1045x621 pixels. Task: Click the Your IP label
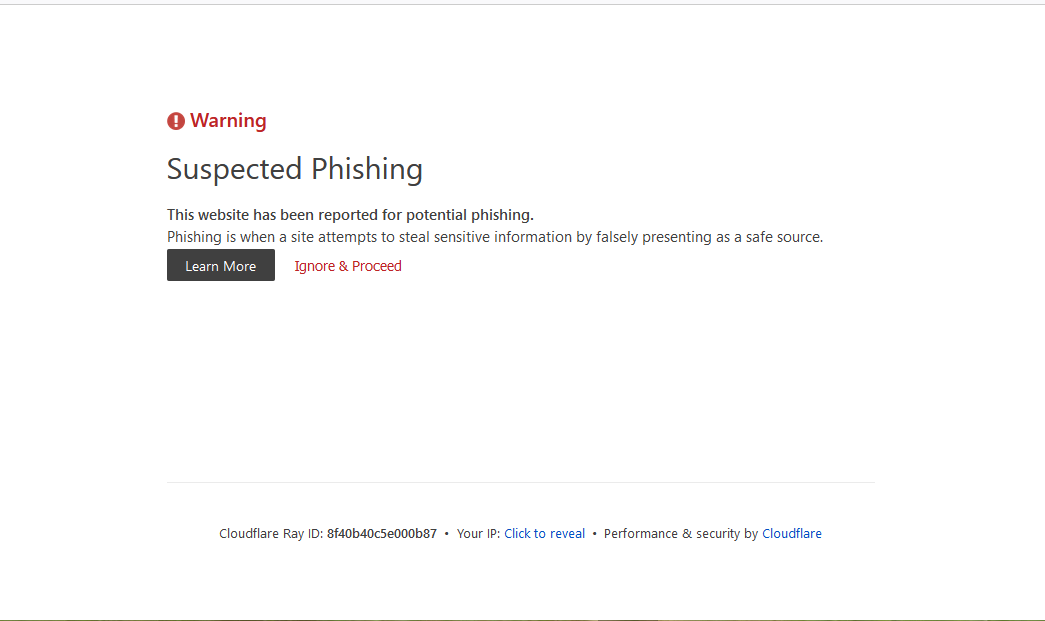click(478, 534)
